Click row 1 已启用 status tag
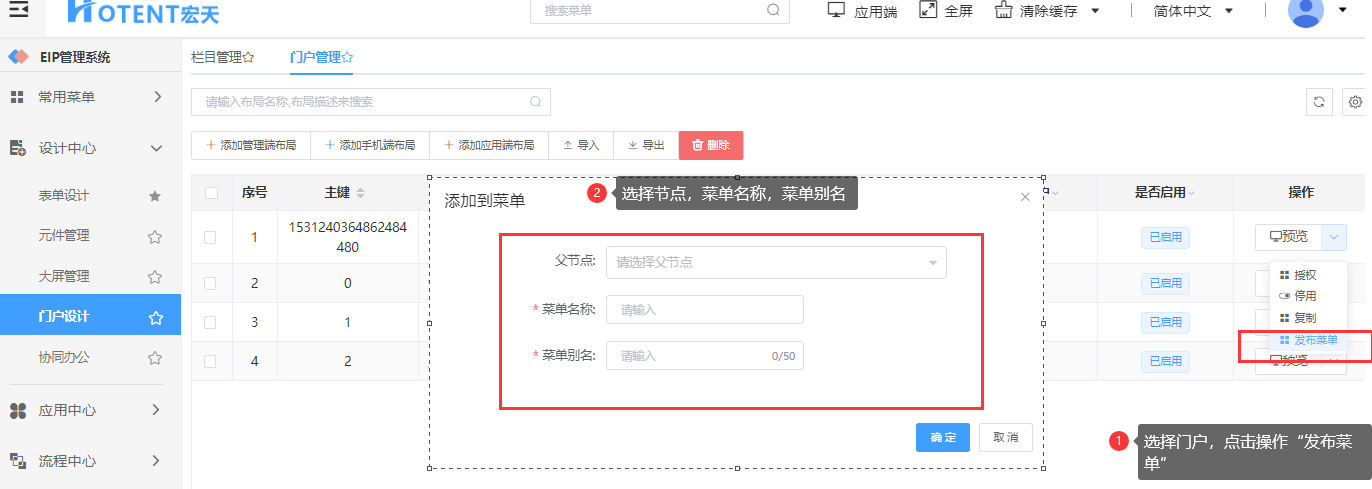 point(1165,237)
